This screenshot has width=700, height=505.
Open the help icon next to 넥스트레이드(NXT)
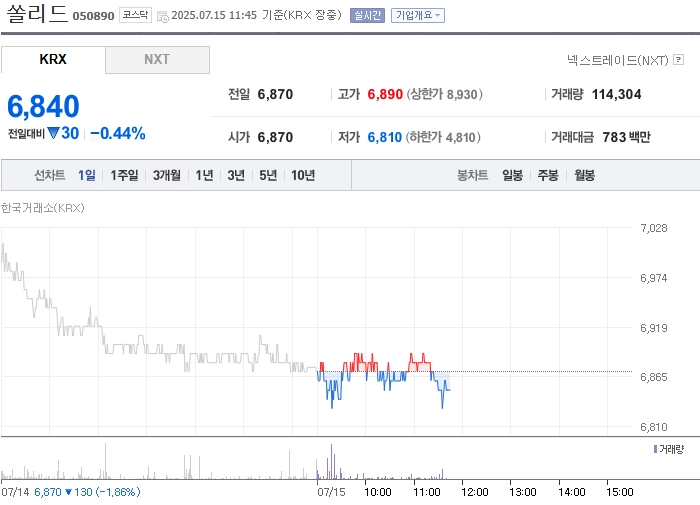[x=678, y=59]
